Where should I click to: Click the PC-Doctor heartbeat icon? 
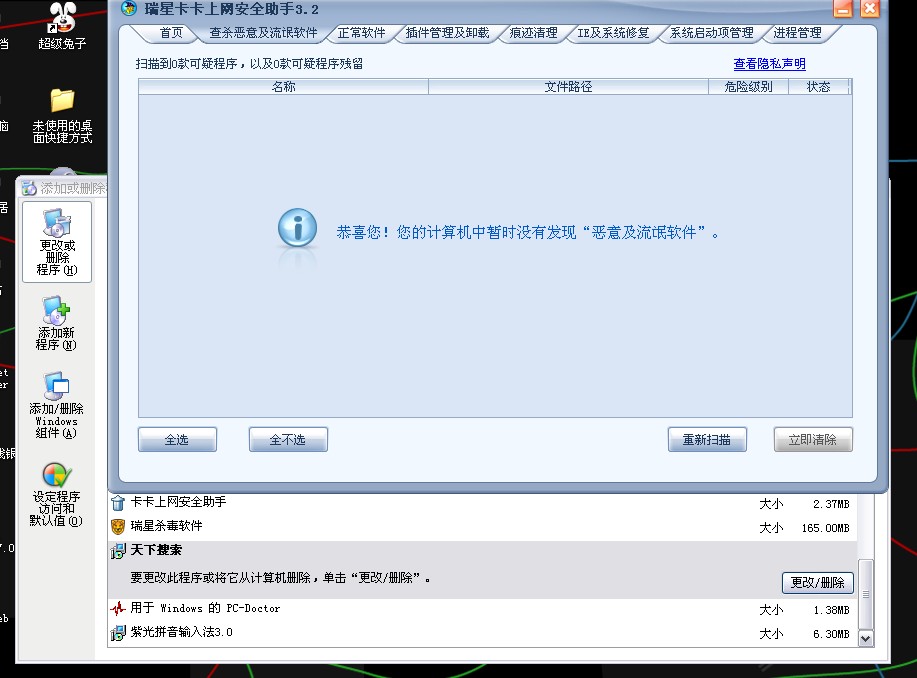click(118, 608)
